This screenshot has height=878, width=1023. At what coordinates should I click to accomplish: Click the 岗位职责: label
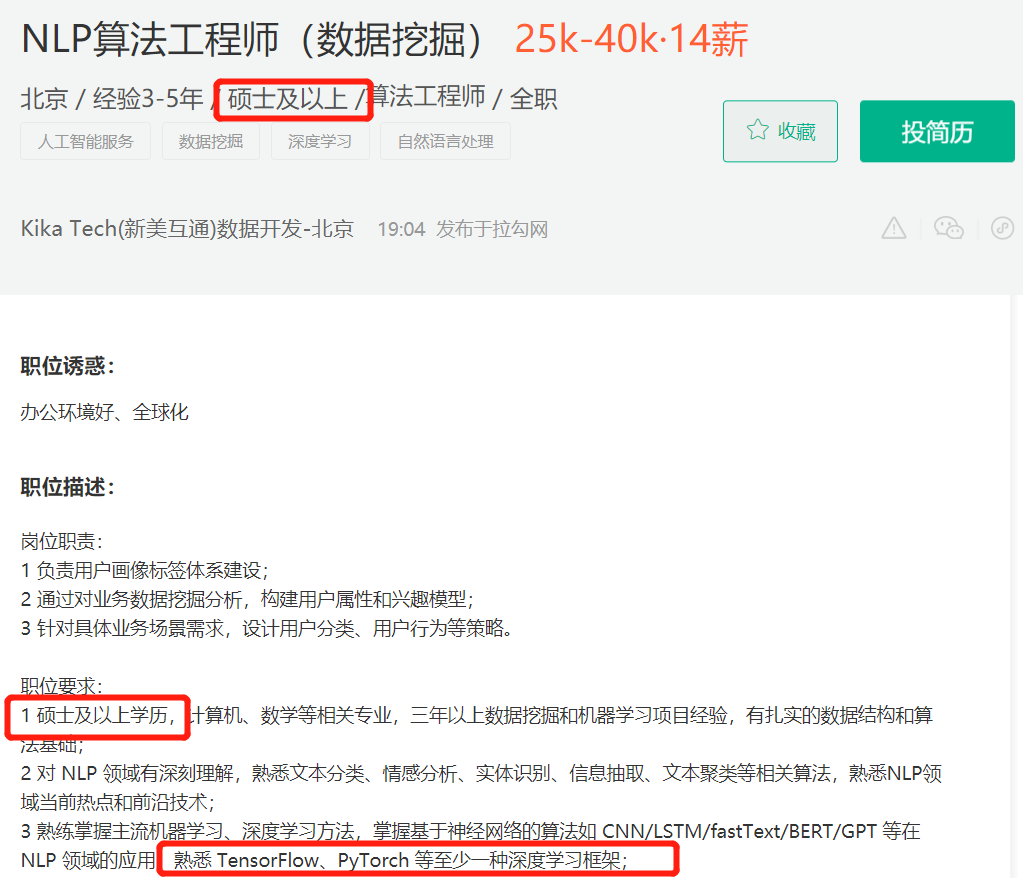(x=61, y=541)
